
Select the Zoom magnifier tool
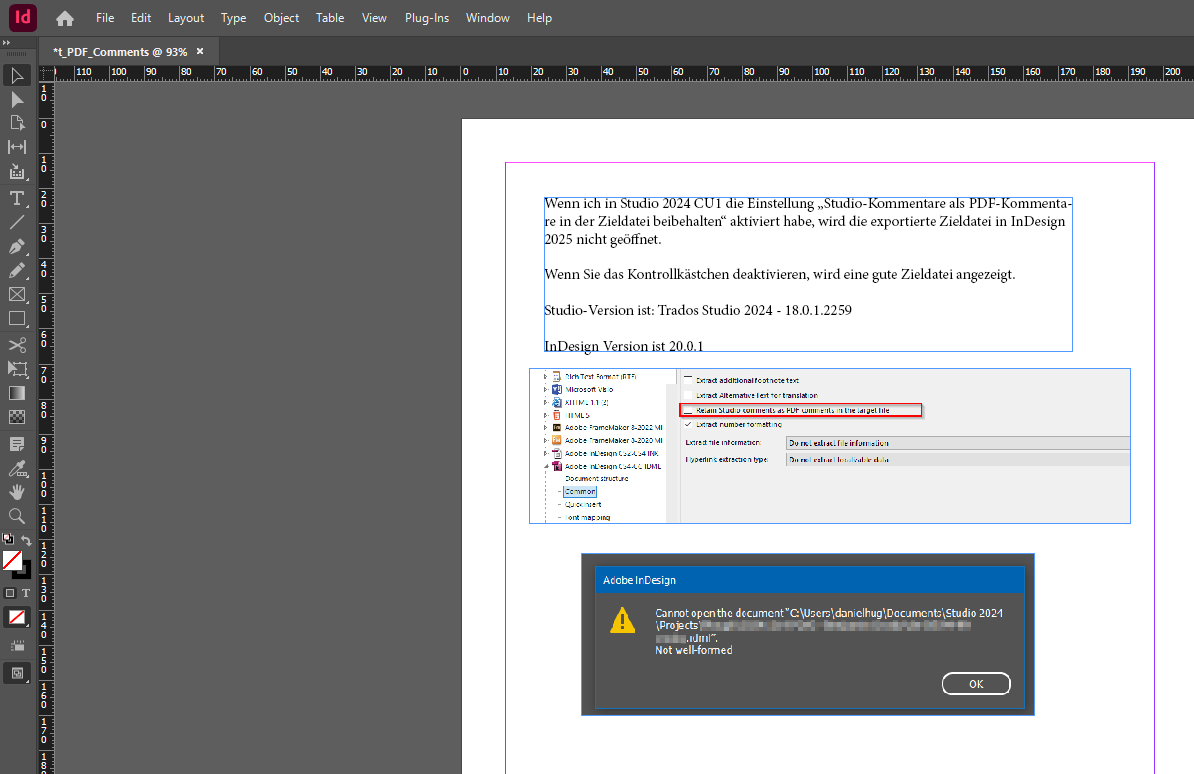pos(17,517)
